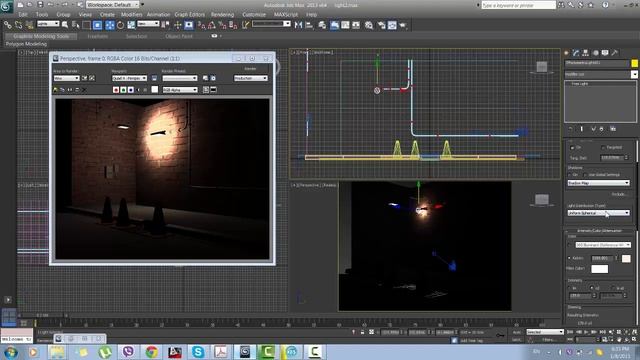Select the lm intensity radio button
Viewport: 640px width, 360px height.
click(570, 288)
